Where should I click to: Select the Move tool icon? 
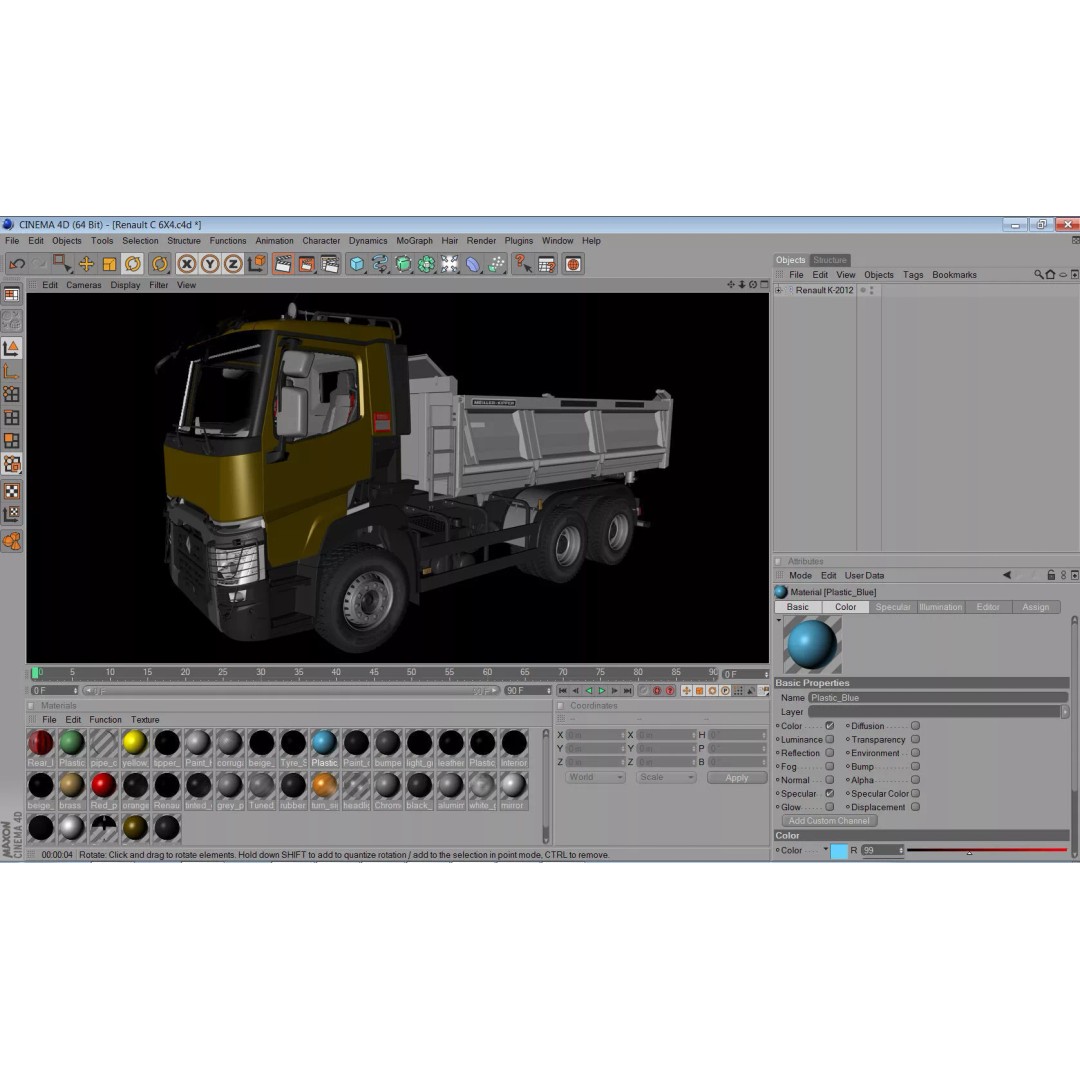(86, 264)
